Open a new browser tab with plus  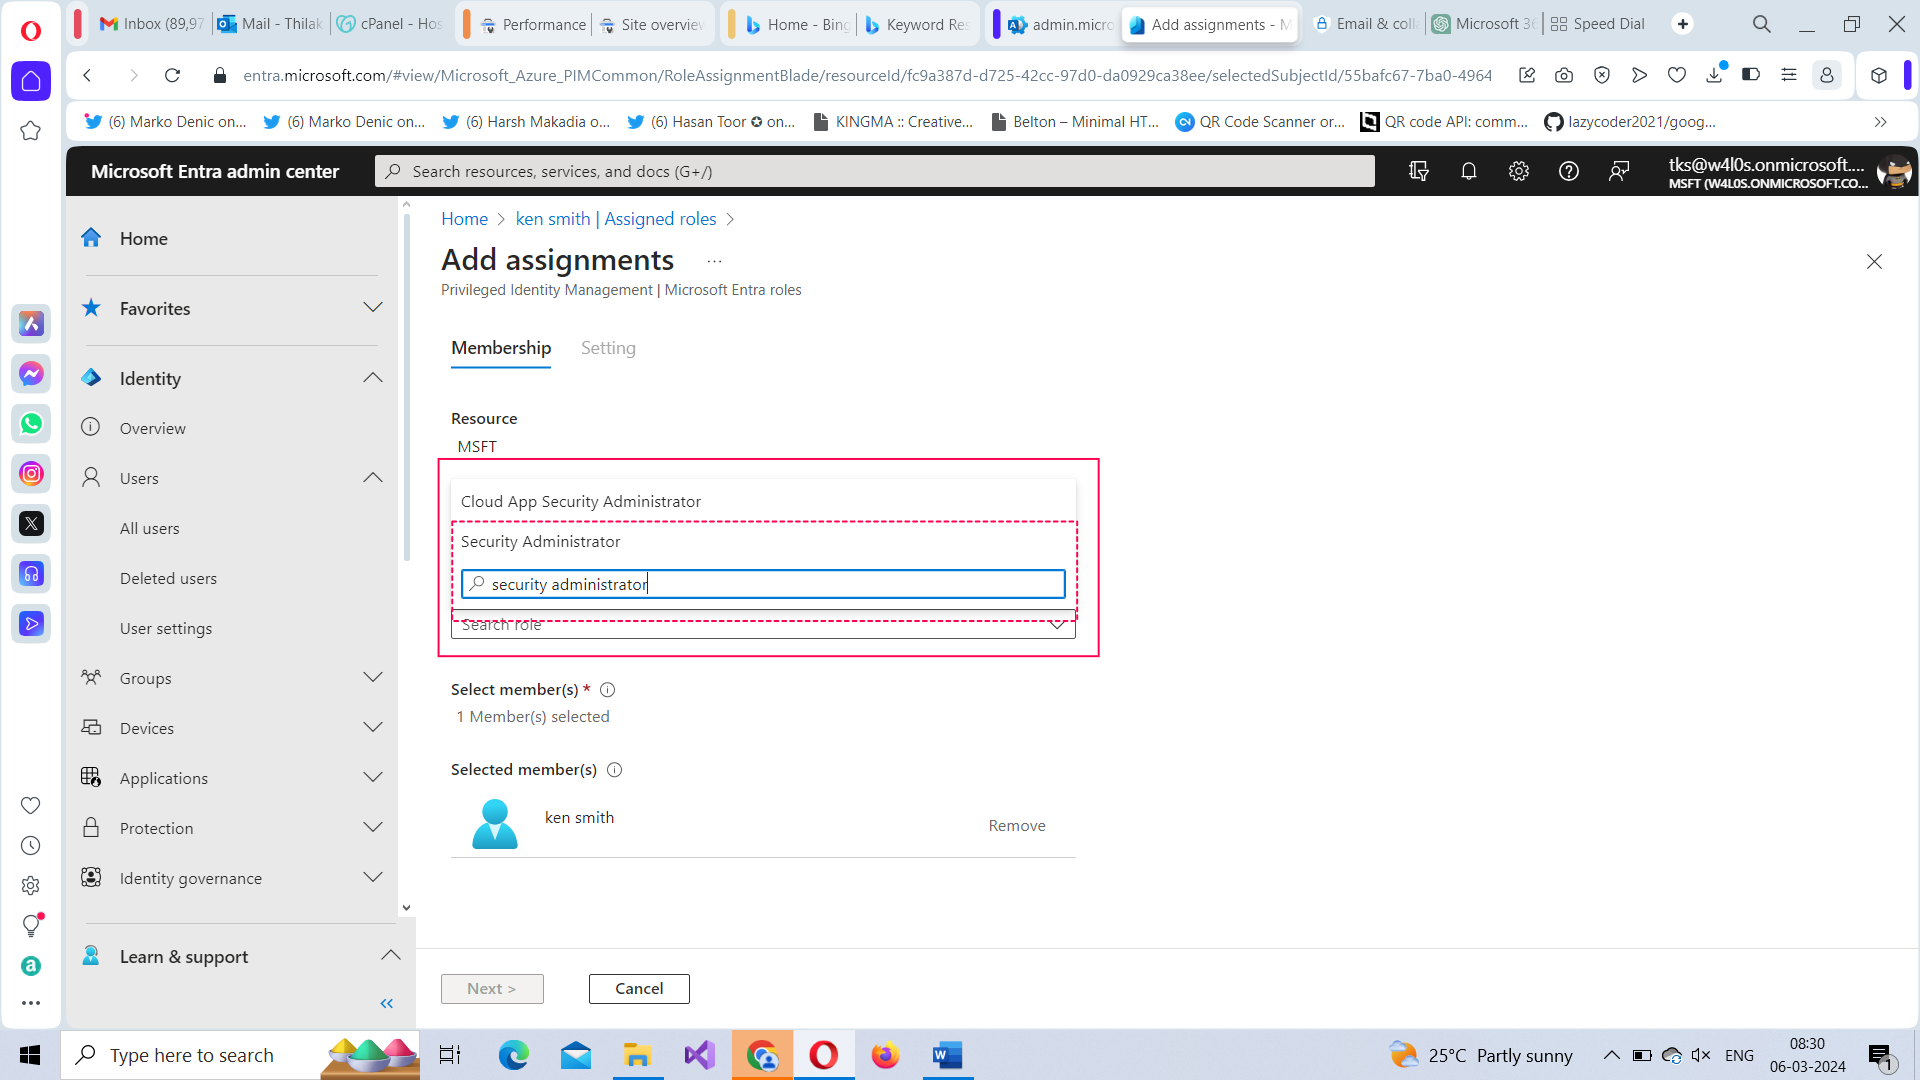[x=1683, y=24]
